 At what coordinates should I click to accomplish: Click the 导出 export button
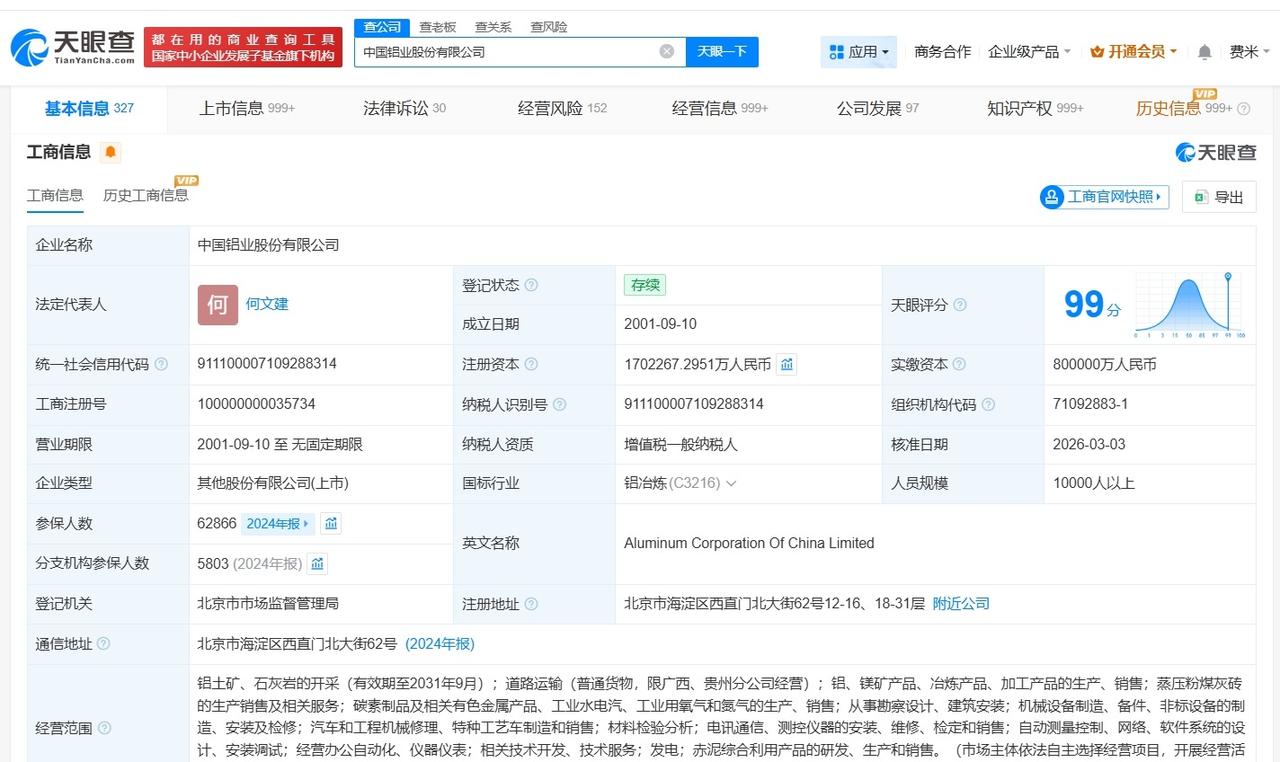point(1219,197)
